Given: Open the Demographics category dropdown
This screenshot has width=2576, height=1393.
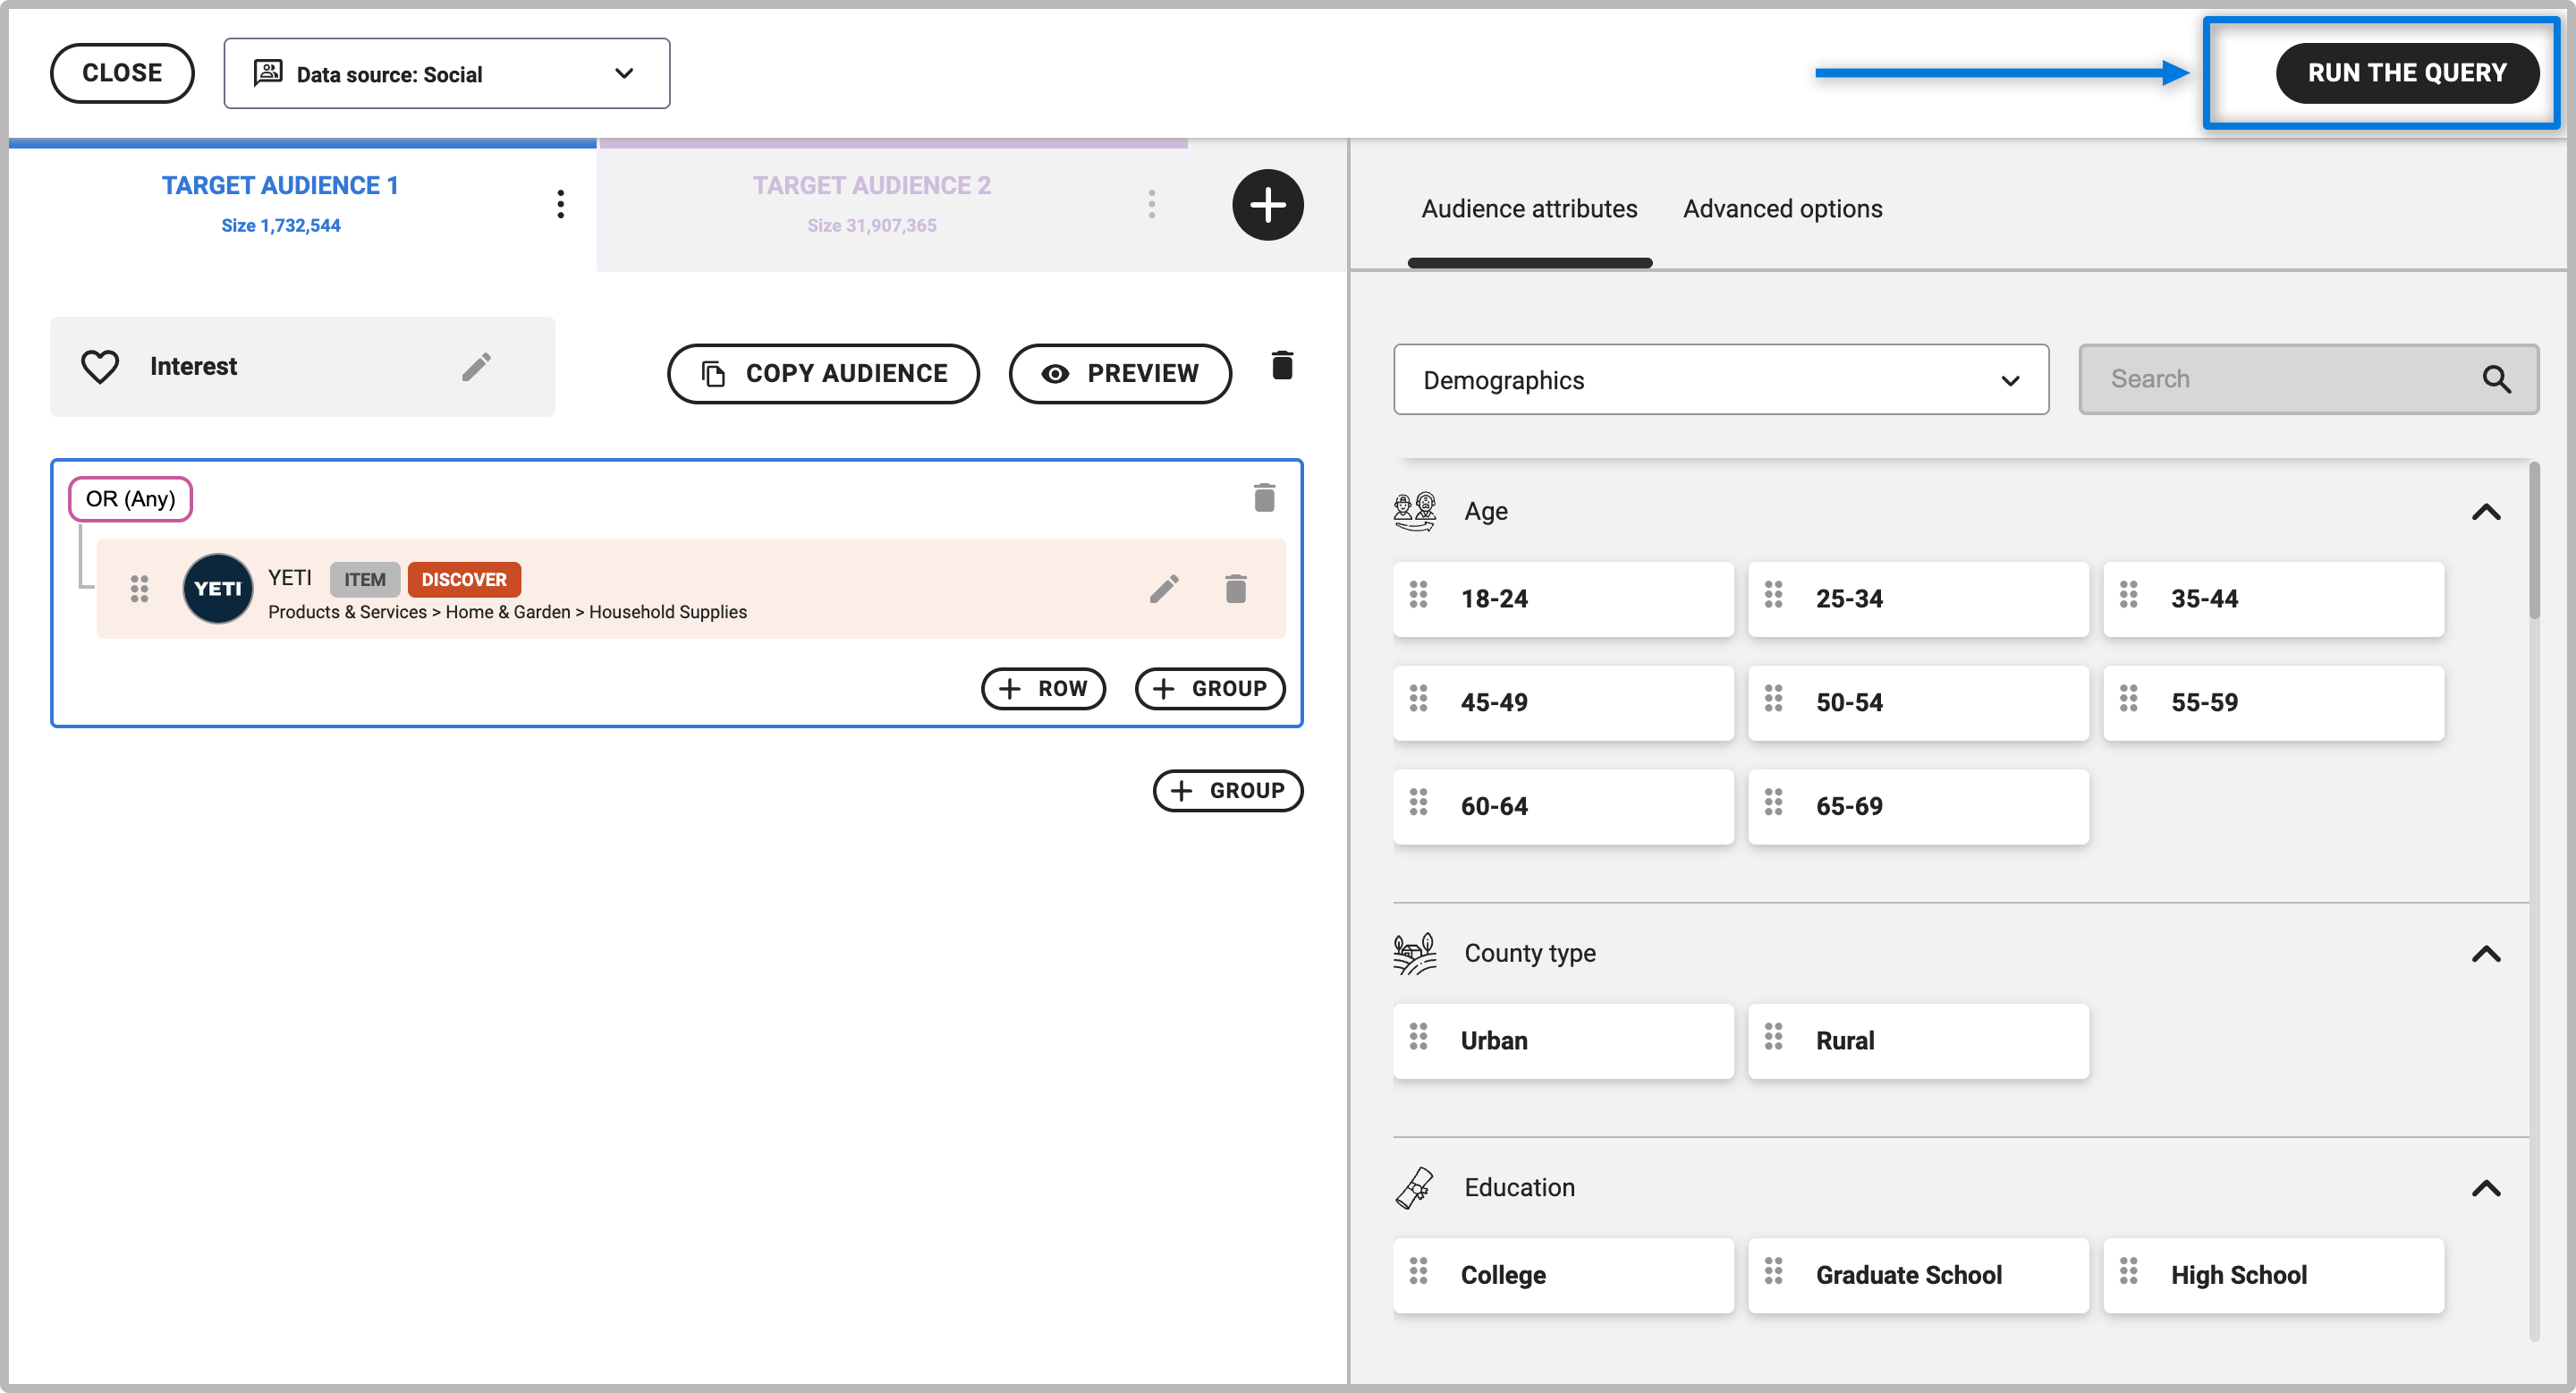Looking at the screenshot, I should tap(1720, 380).
